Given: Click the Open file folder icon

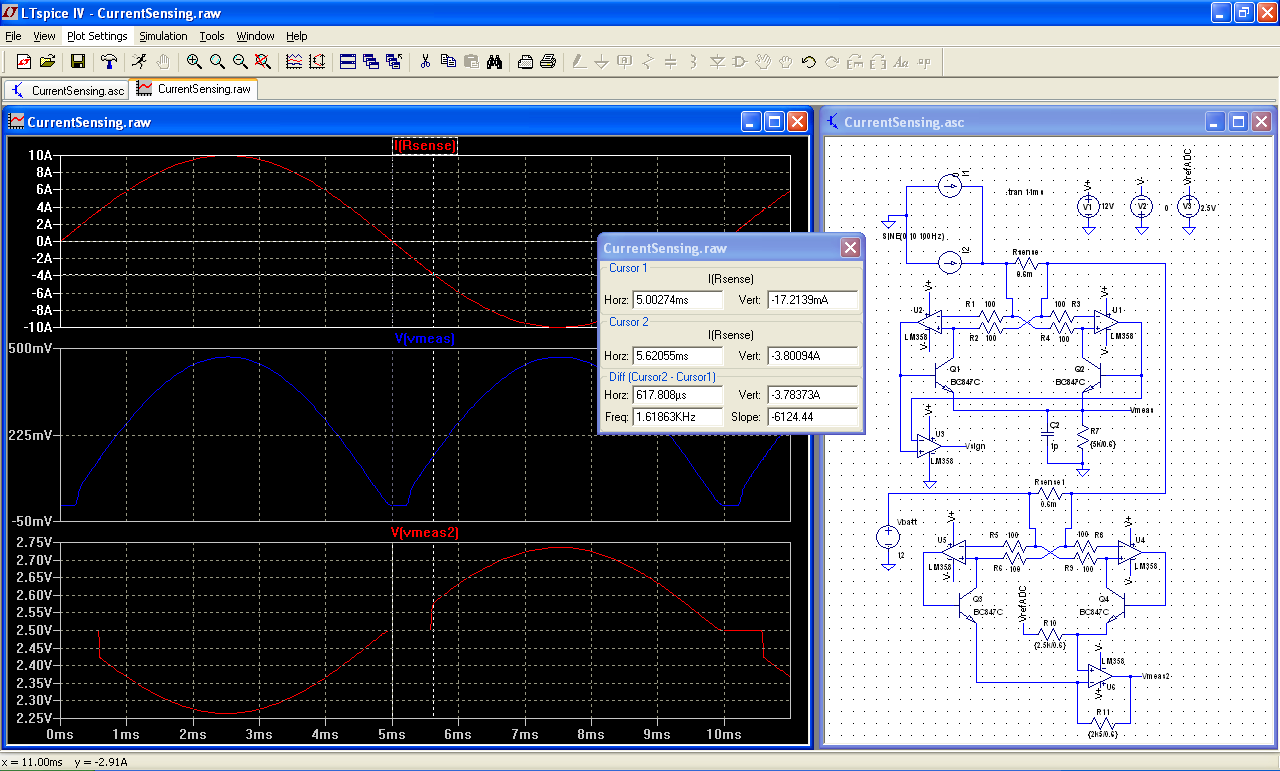Looking at the screenshot, I should point(47,62).
